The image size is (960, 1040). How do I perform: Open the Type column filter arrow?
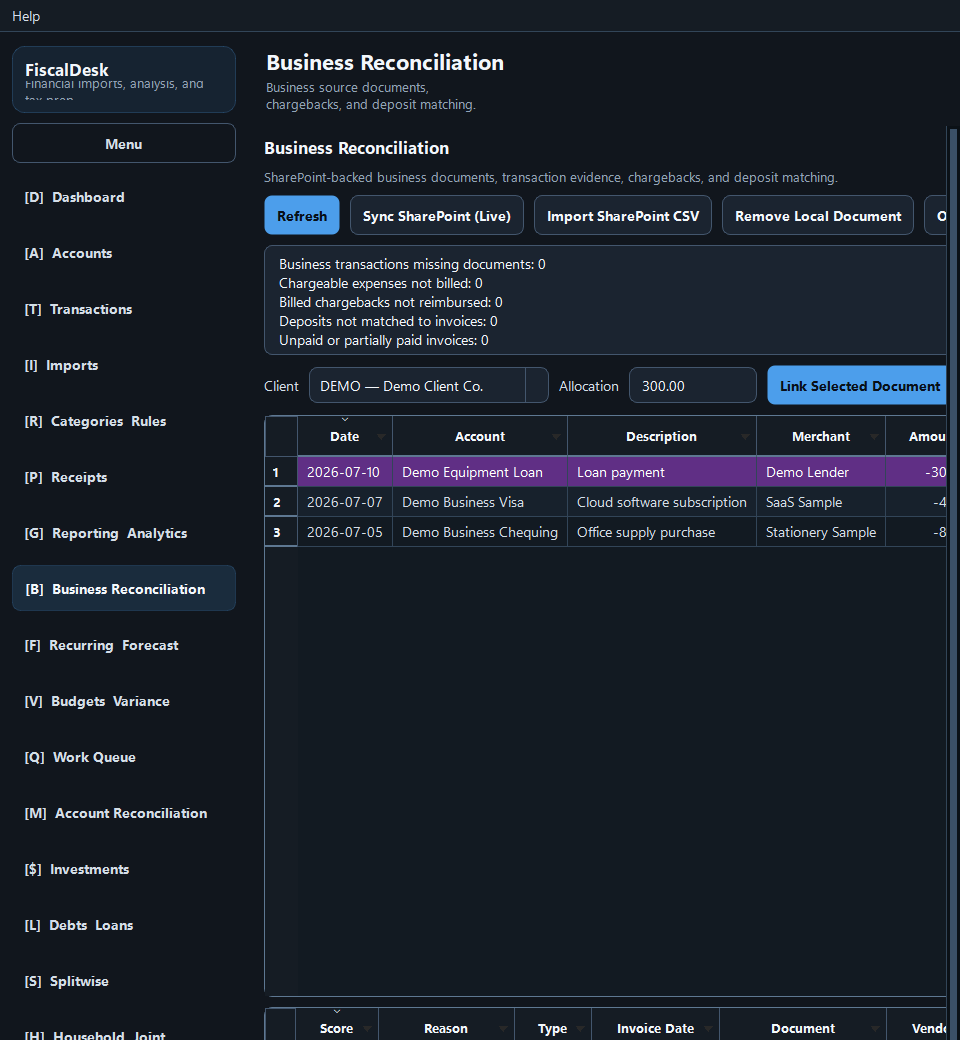(x=581, y=1028)
